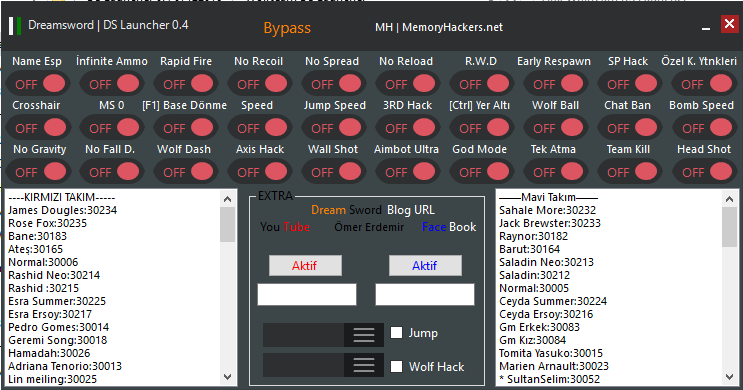
Task: Open the Face Book link
Action: (449, 227)
